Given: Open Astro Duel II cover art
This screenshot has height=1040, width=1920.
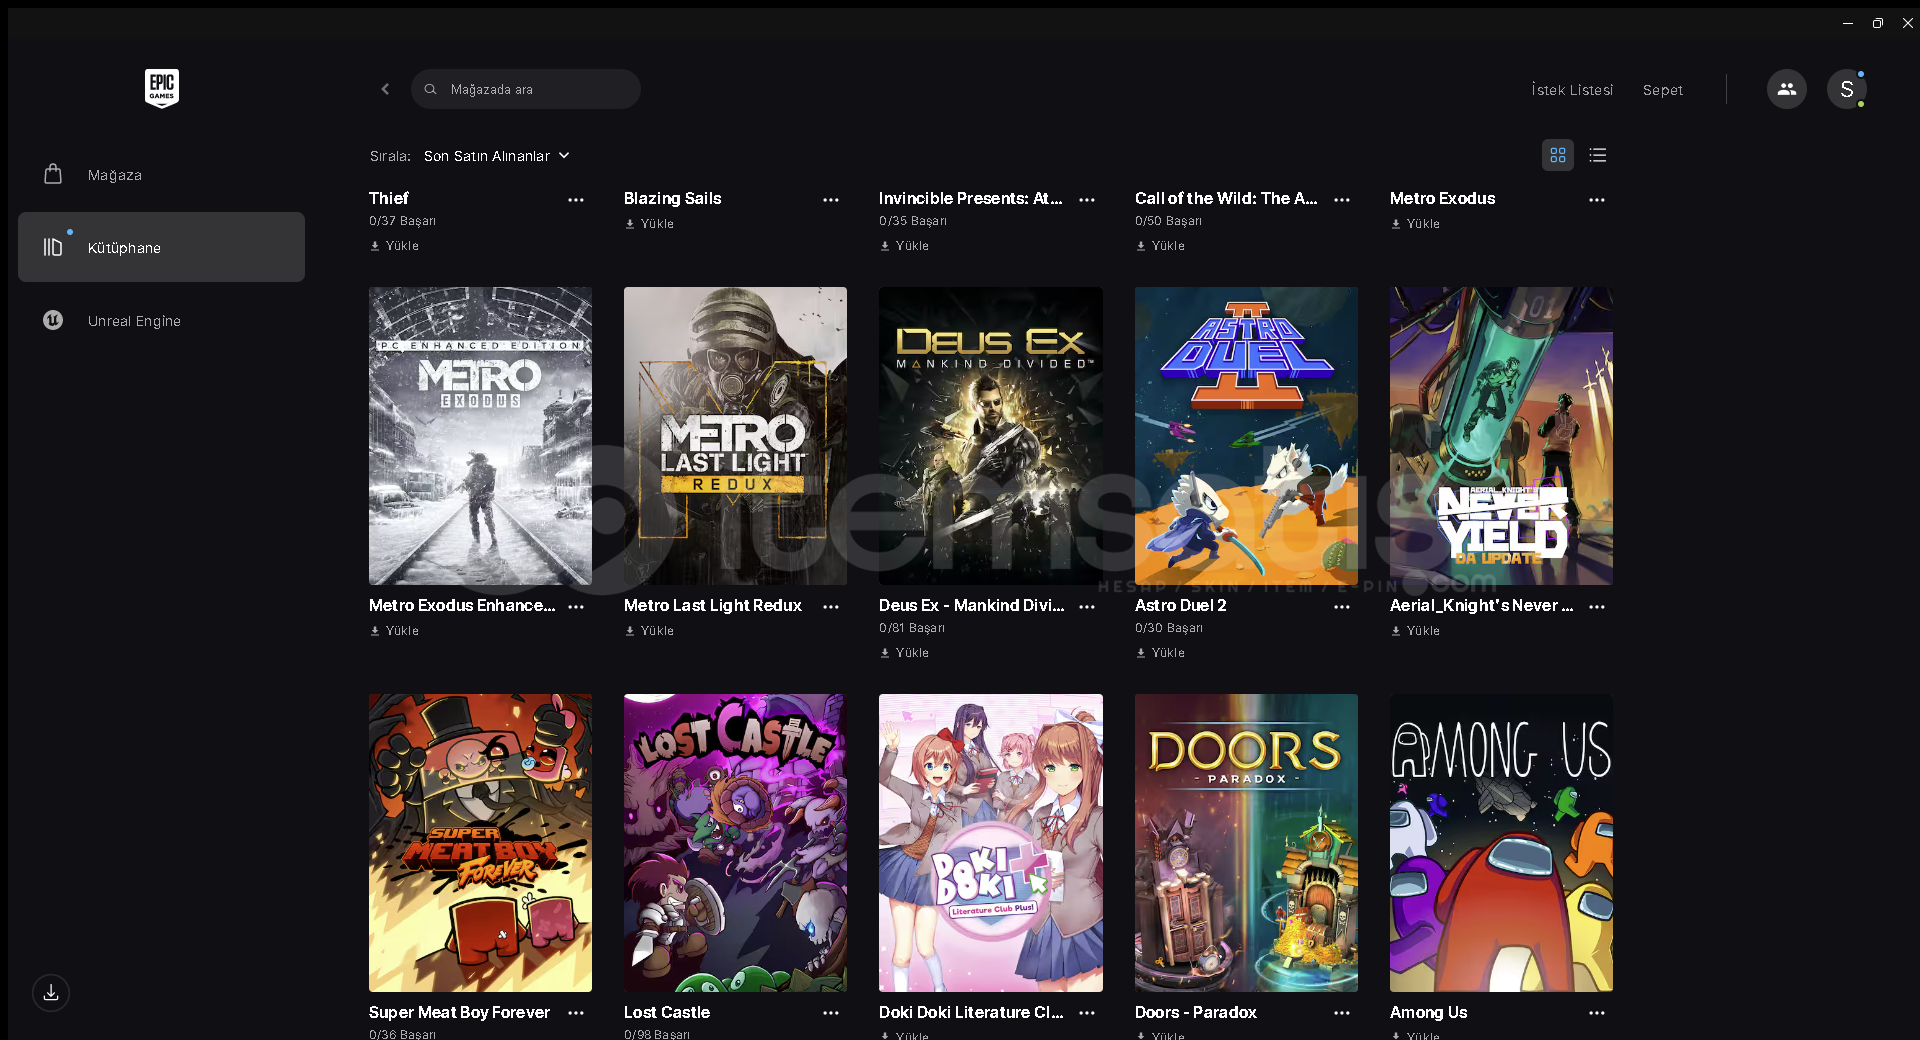Looking at the screenshot, I should (x=1246, y=436).
